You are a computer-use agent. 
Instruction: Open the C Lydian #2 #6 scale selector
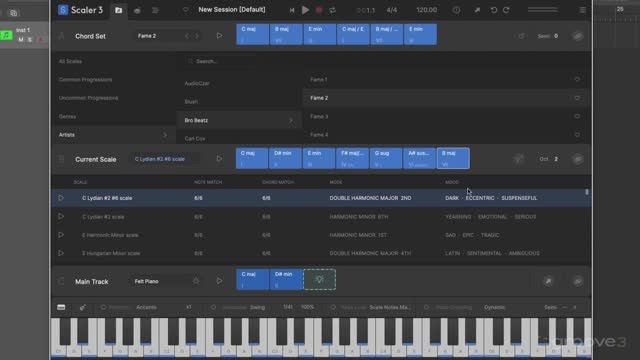coord(165,159)
